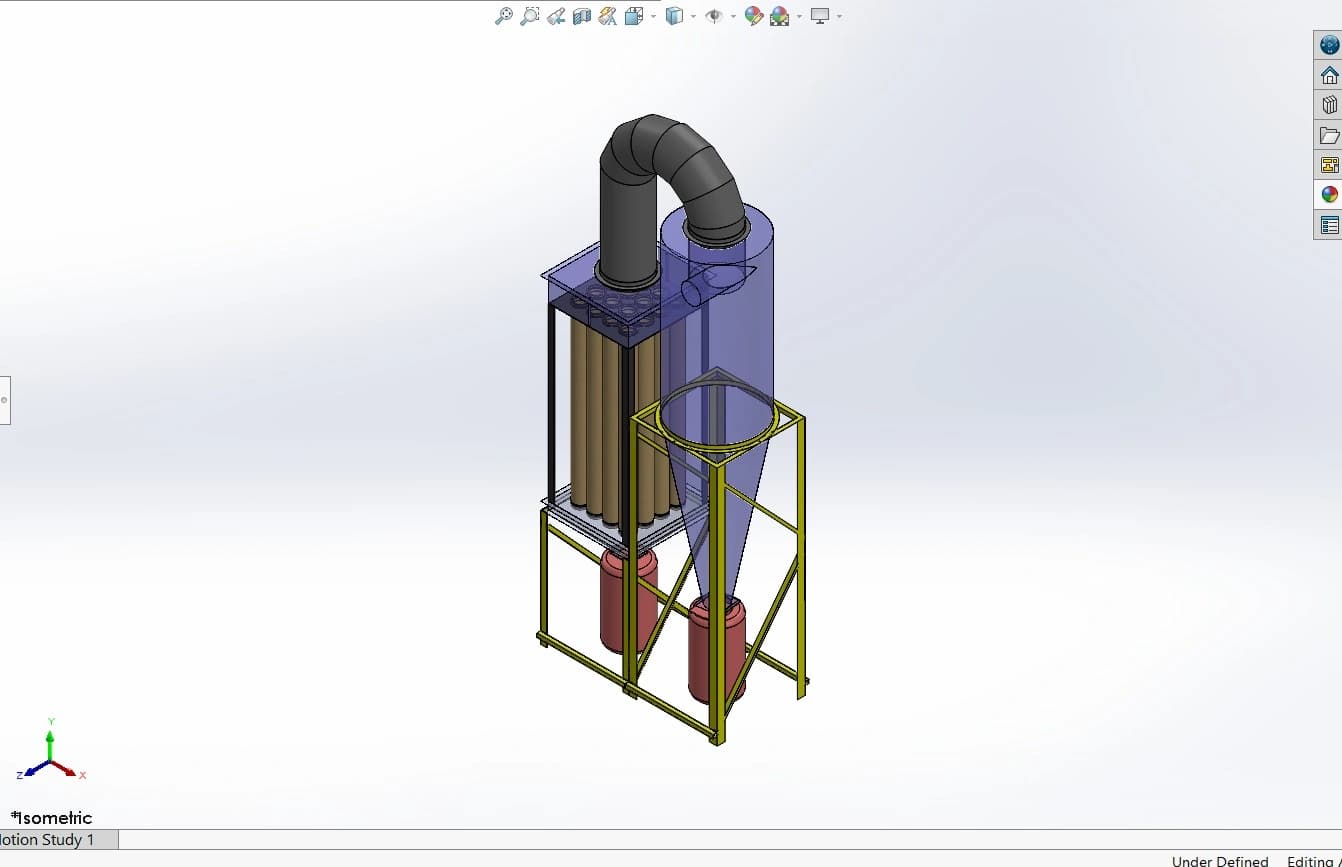This screenshot has width=1342, height=867.
Task: Expand the Apply Scene dropdown arrow
Action: 800,16
